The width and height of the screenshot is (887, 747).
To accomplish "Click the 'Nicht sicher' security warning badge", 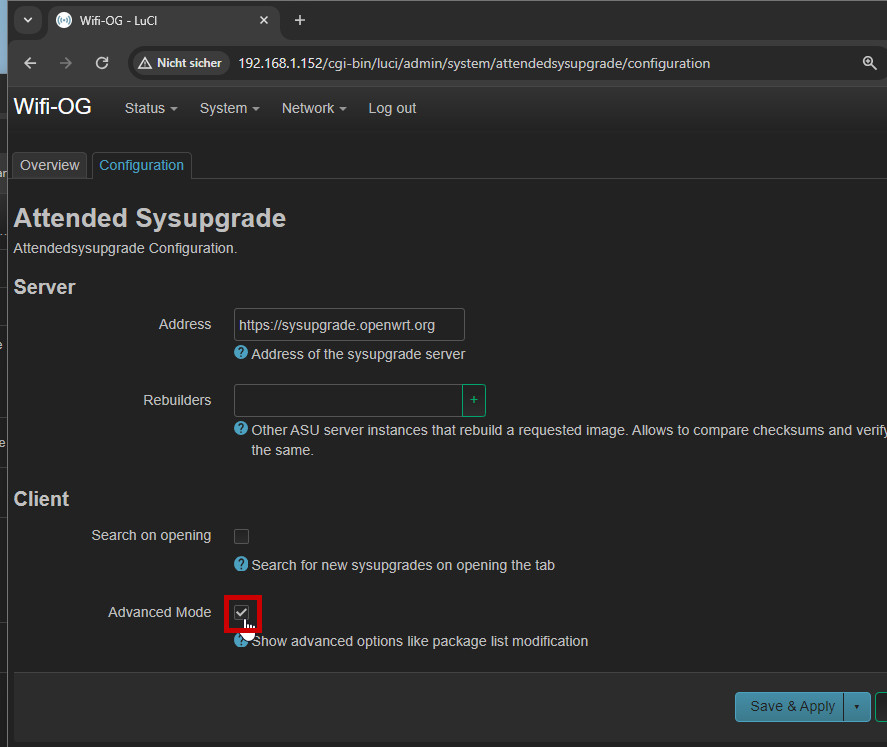I will [x=178, y=63].
